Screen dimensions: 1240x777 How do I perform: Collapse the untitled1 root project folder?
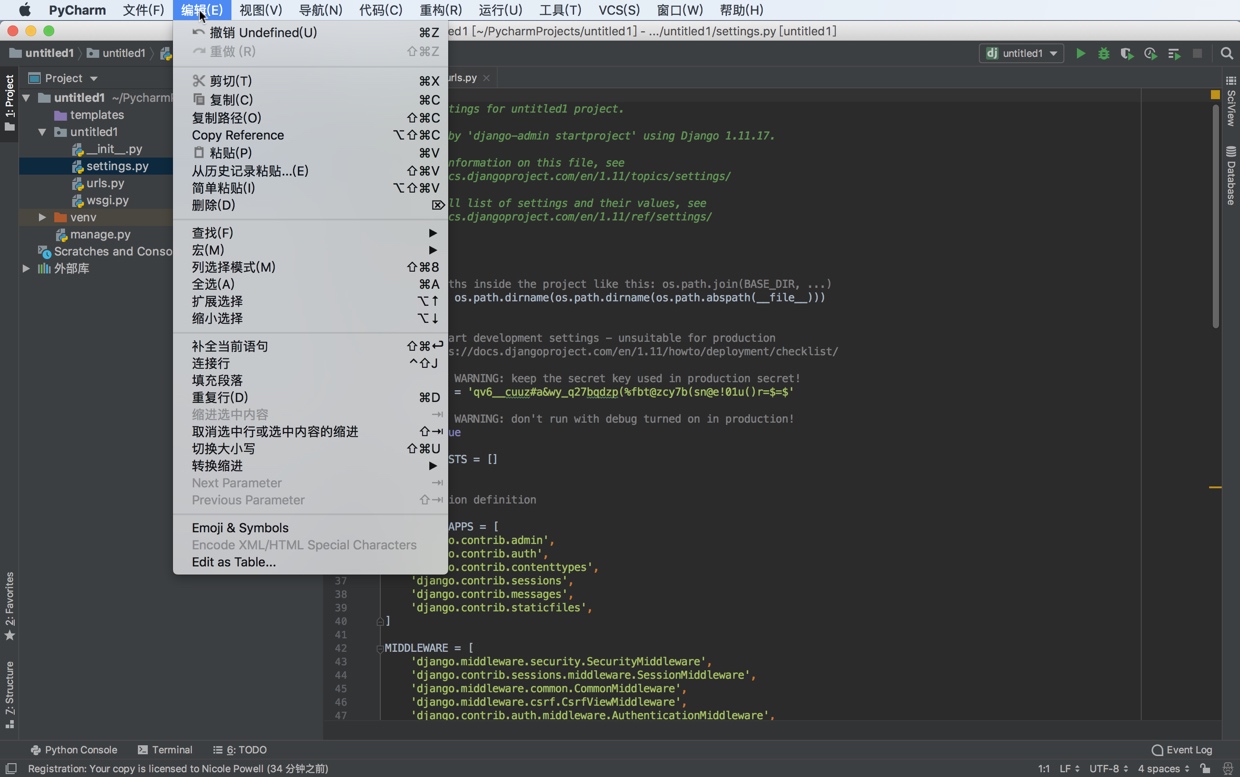27,98
